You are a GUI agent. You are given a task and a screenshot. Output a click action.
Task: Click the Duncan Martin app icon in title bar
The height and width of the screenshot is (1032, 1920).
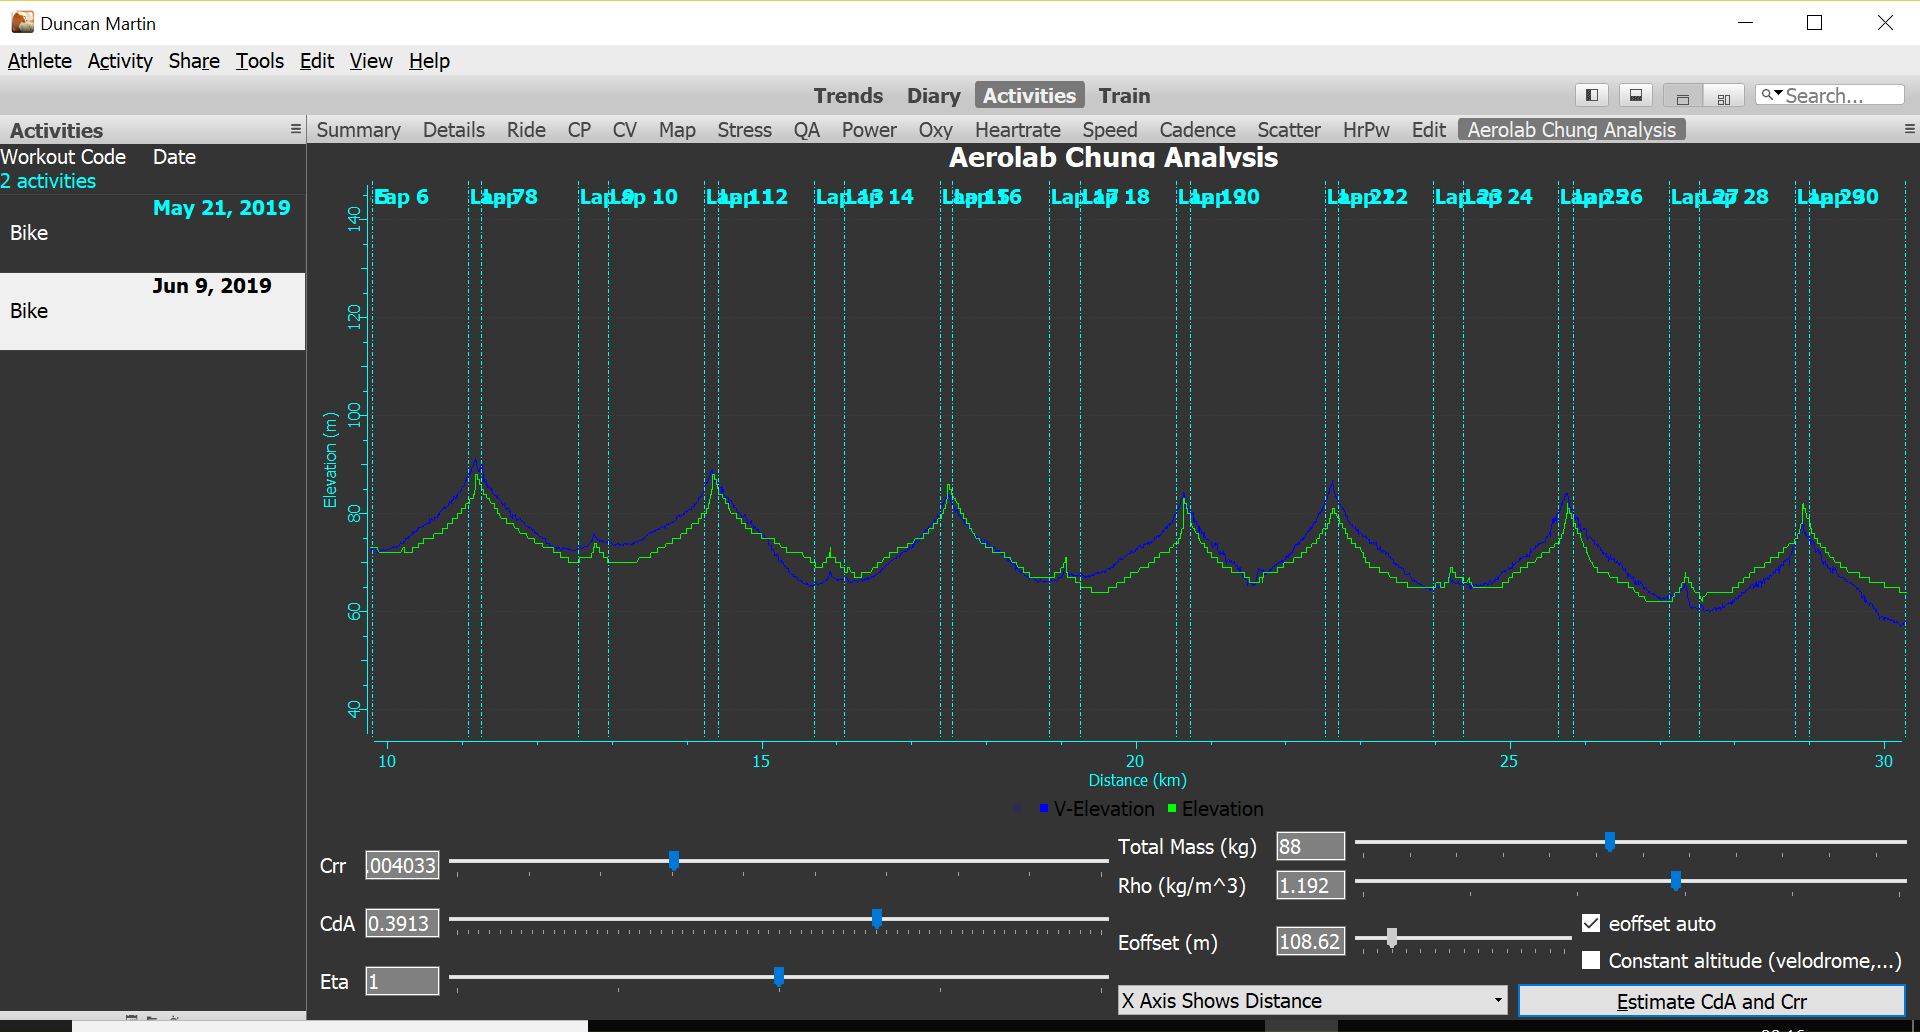pyautogui.click(x=21, y=22)
